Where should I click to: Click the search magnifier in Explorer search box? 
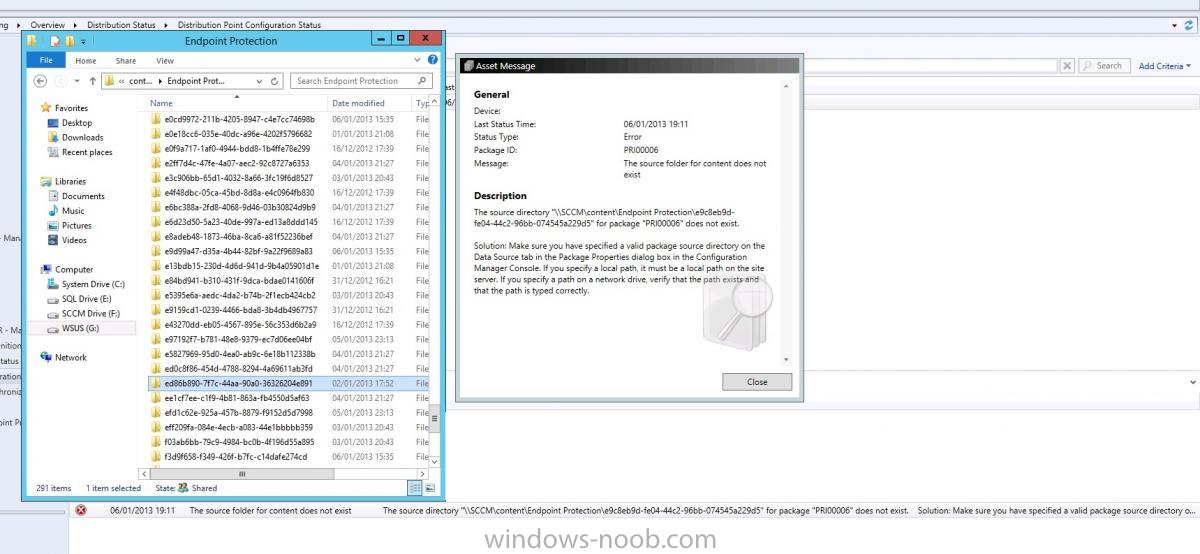420,81
